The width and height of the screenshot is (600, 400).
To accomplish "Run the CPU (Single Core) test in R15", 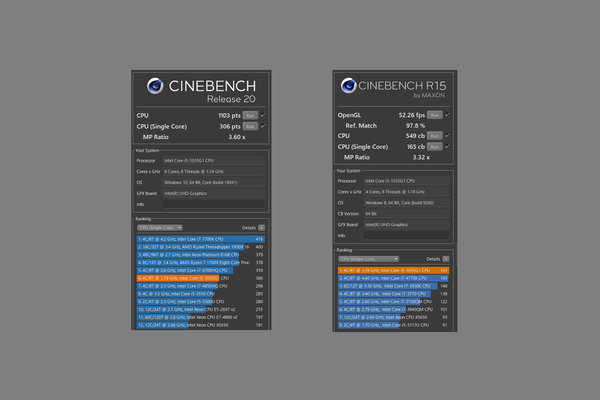I will pos(435,147).
